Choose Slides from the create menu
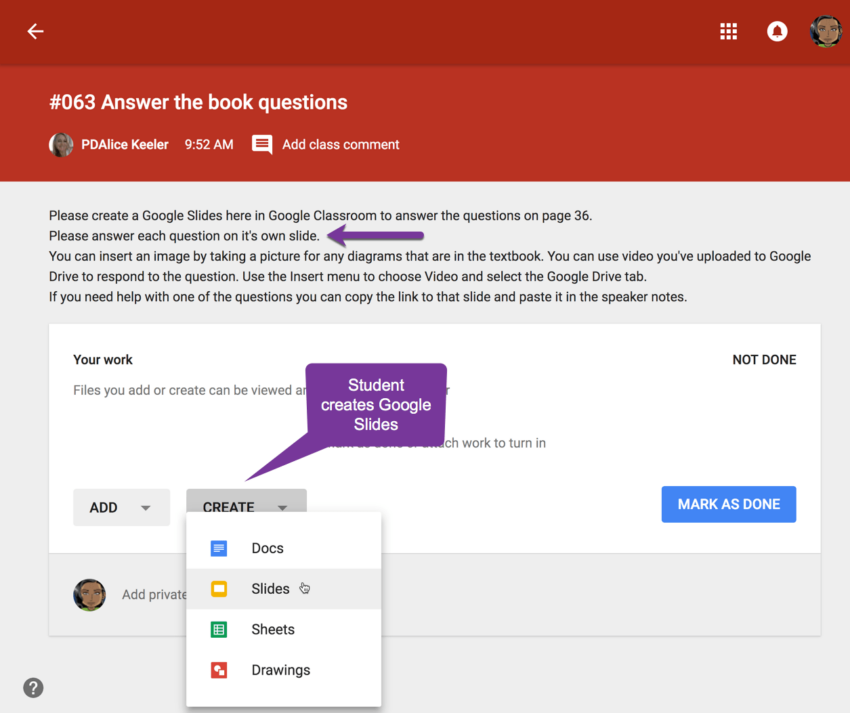 coord(284,589)
